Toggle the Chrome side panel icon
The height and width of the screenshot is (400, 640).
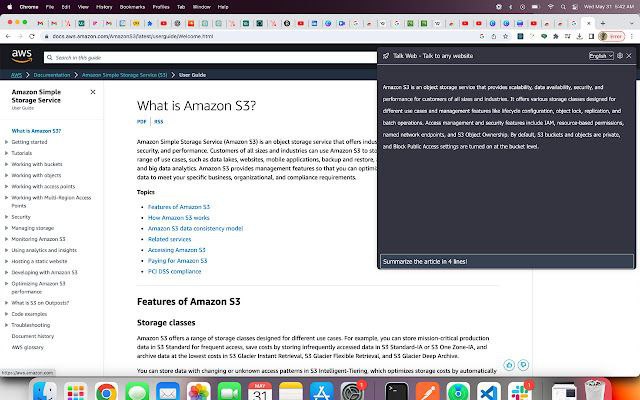[591, 36]
